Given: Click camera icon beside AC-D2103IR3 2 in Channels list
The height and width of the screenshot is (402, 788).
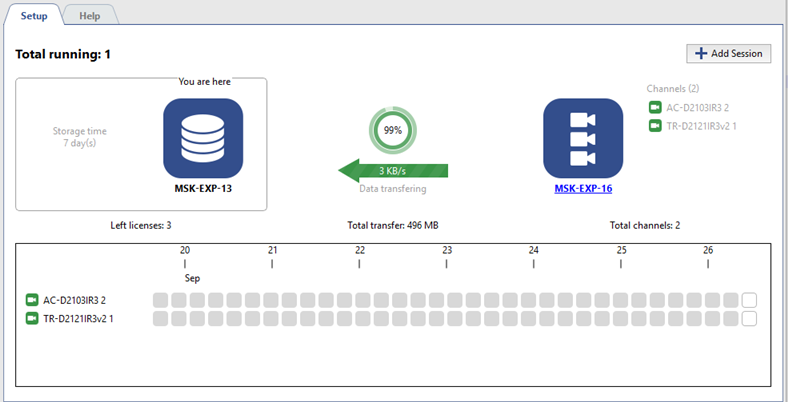Looking at the screenshot, I should pyautogui.click(x=655, y=107).
